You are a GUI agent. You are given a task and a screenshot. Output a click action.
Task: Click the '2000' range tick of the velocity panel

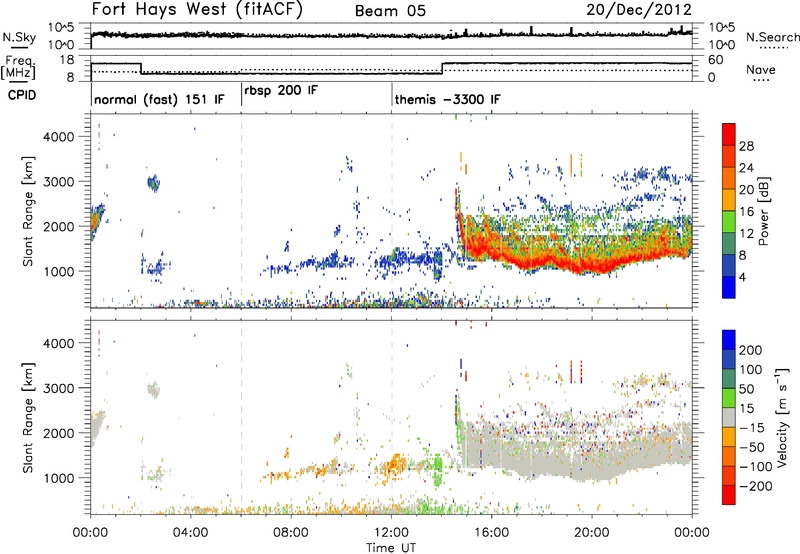[59, 433]
